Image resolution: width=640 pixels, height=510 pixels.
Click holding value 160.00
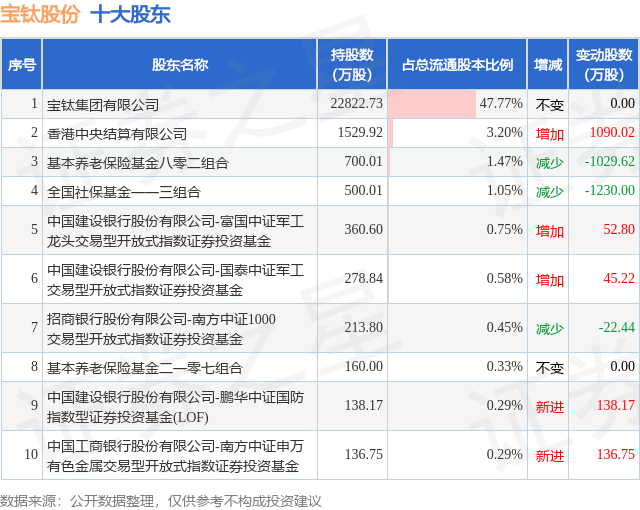coord(363,366)
